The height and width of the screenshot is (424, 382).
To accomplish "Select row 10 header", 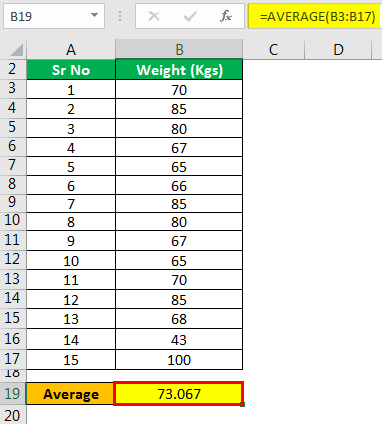I will pos(13,221).
